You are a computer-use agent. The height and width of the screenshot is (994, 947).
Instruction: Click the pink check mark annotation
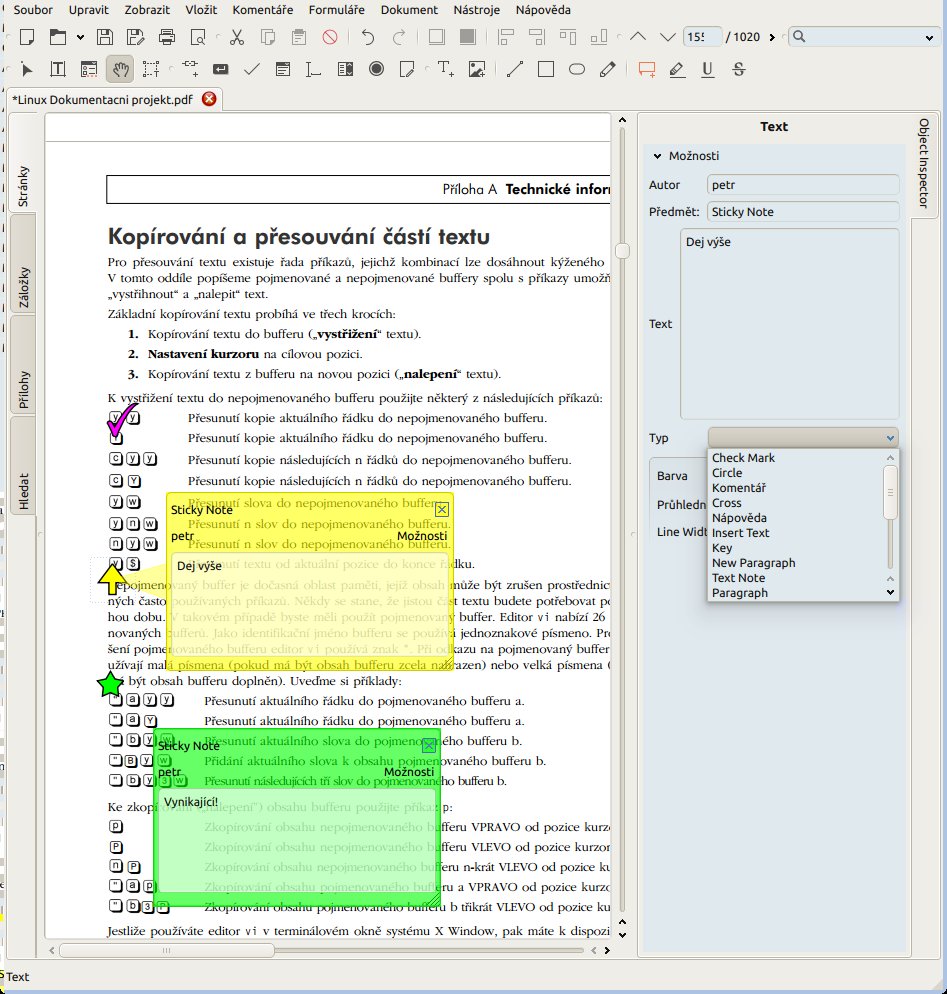(122, 419)
